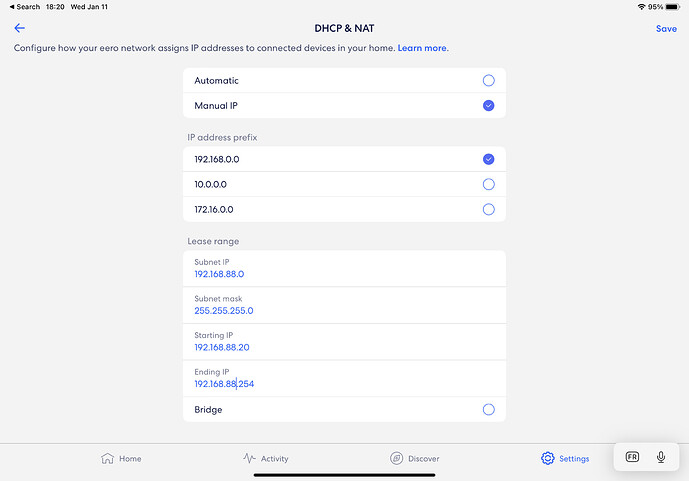Choose the 172.16.0.0 address prefix
Screen dimensions: 689x481
pos(488,209)
